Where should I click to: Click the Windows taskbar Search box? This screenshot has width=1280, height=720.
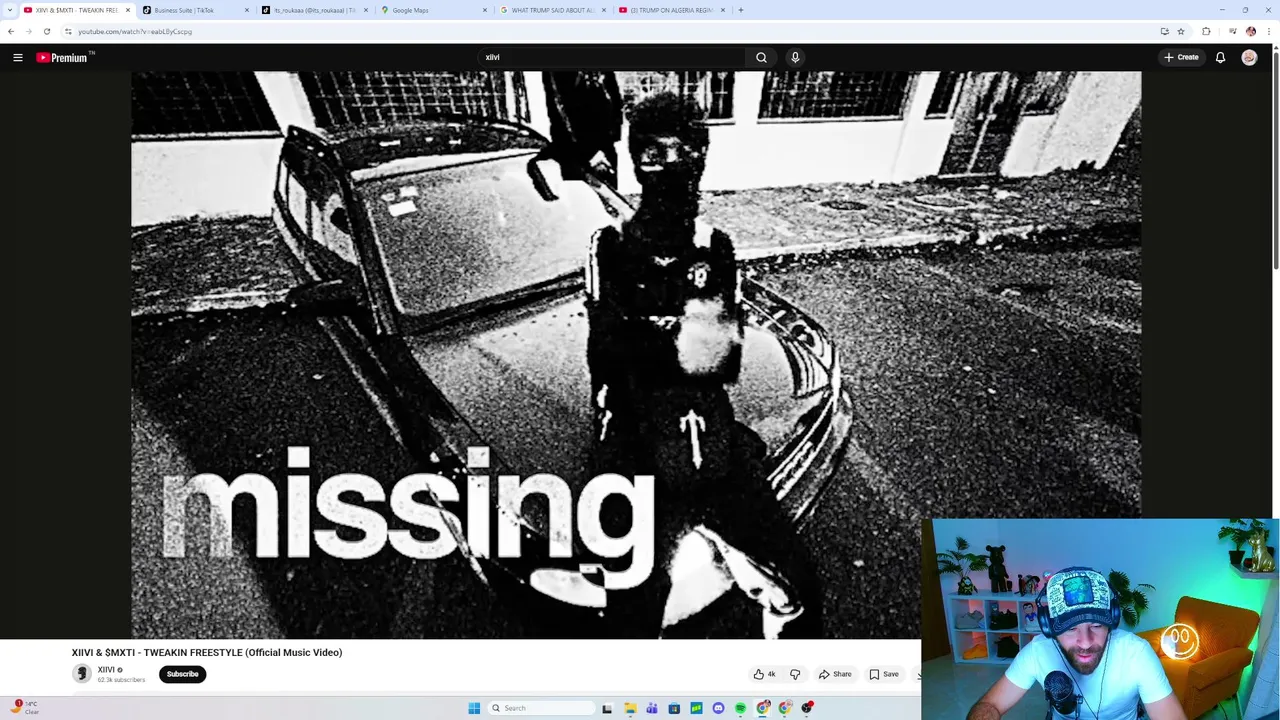(x=540, y=708)
